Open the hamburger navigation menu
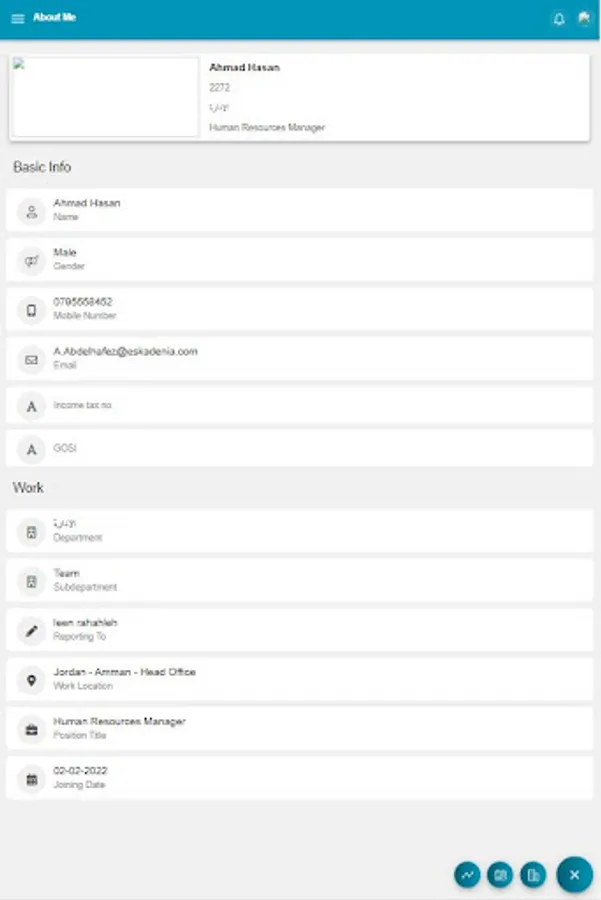Viewport: 601px width, 900px height. 18,19
